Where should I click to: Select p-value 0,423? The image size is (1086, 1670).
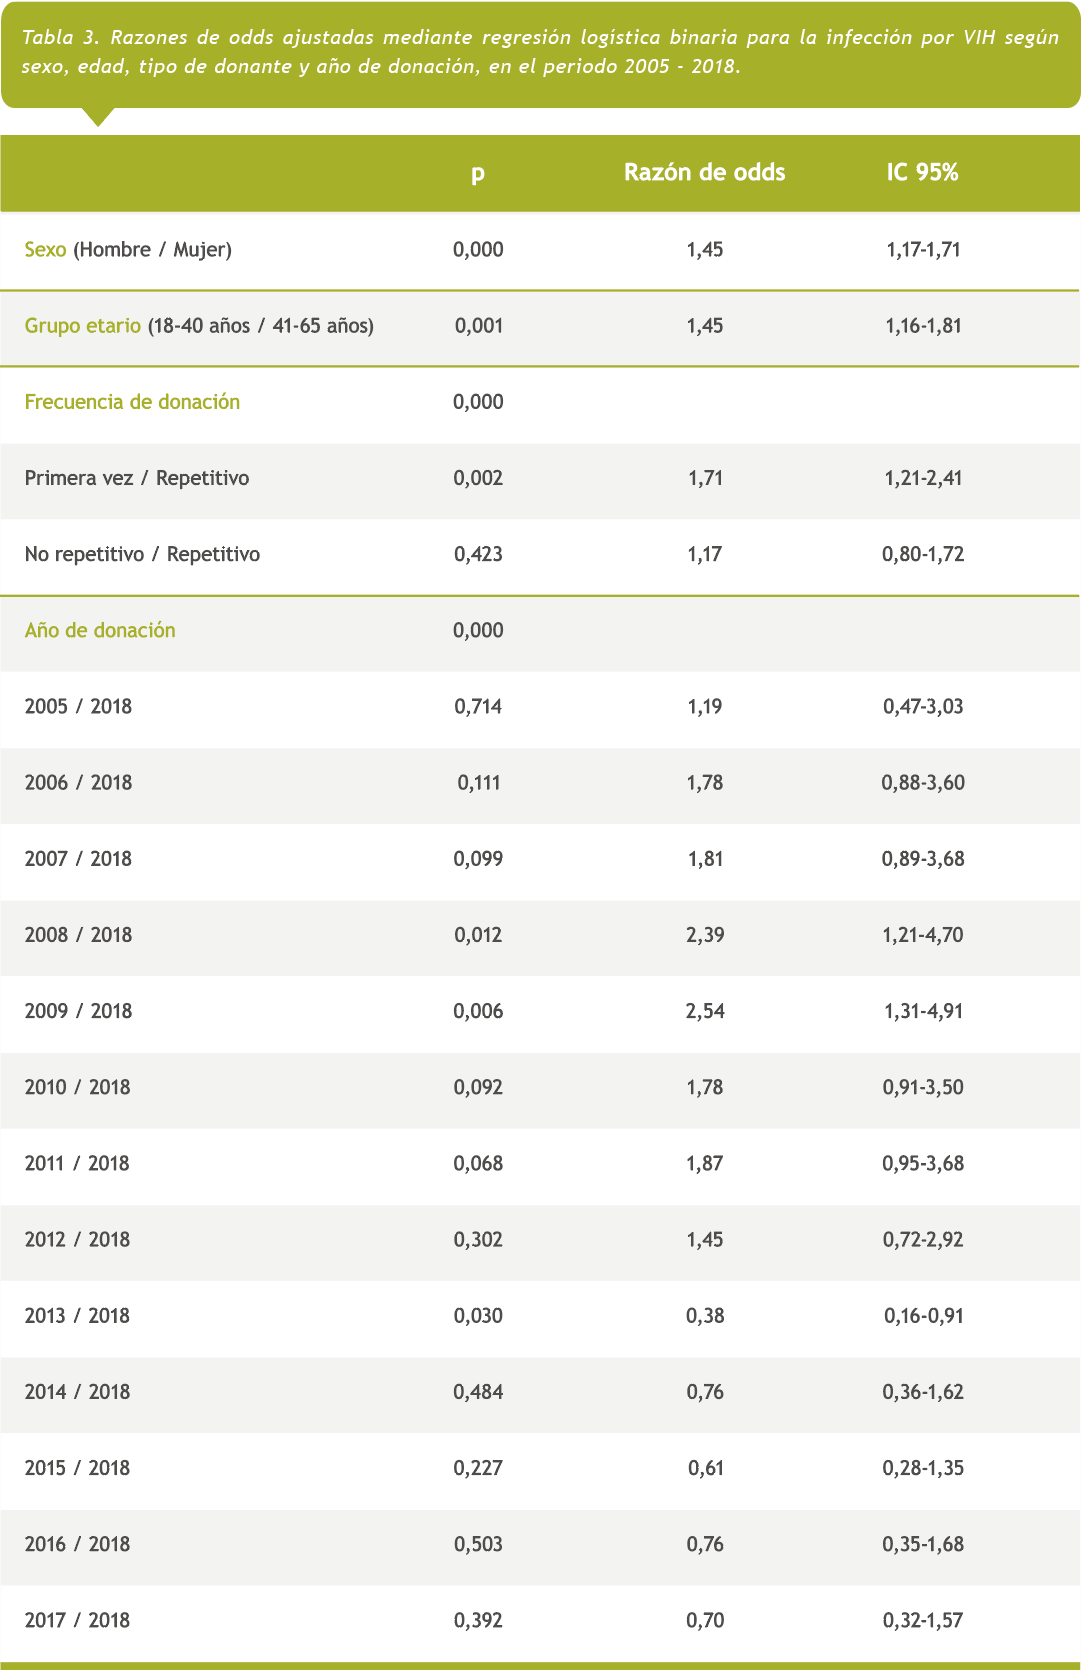tap(478, 554)
